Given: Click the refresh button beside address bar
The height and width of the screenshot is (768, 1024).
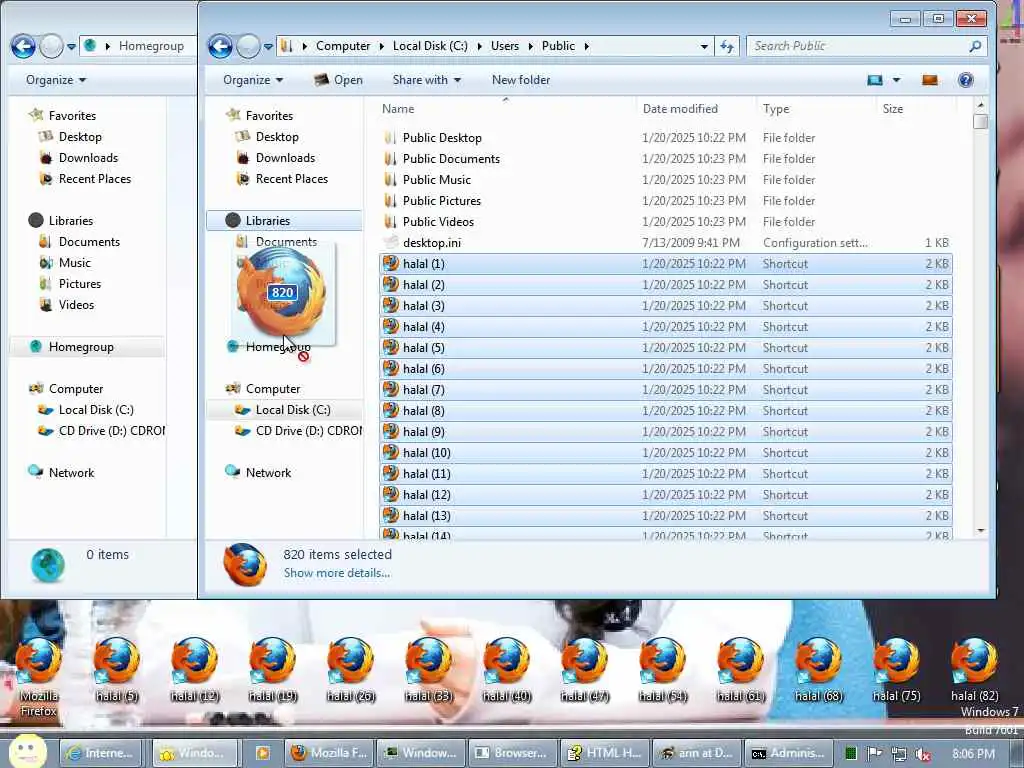Looking at the screenshot, I should [727, 46].
